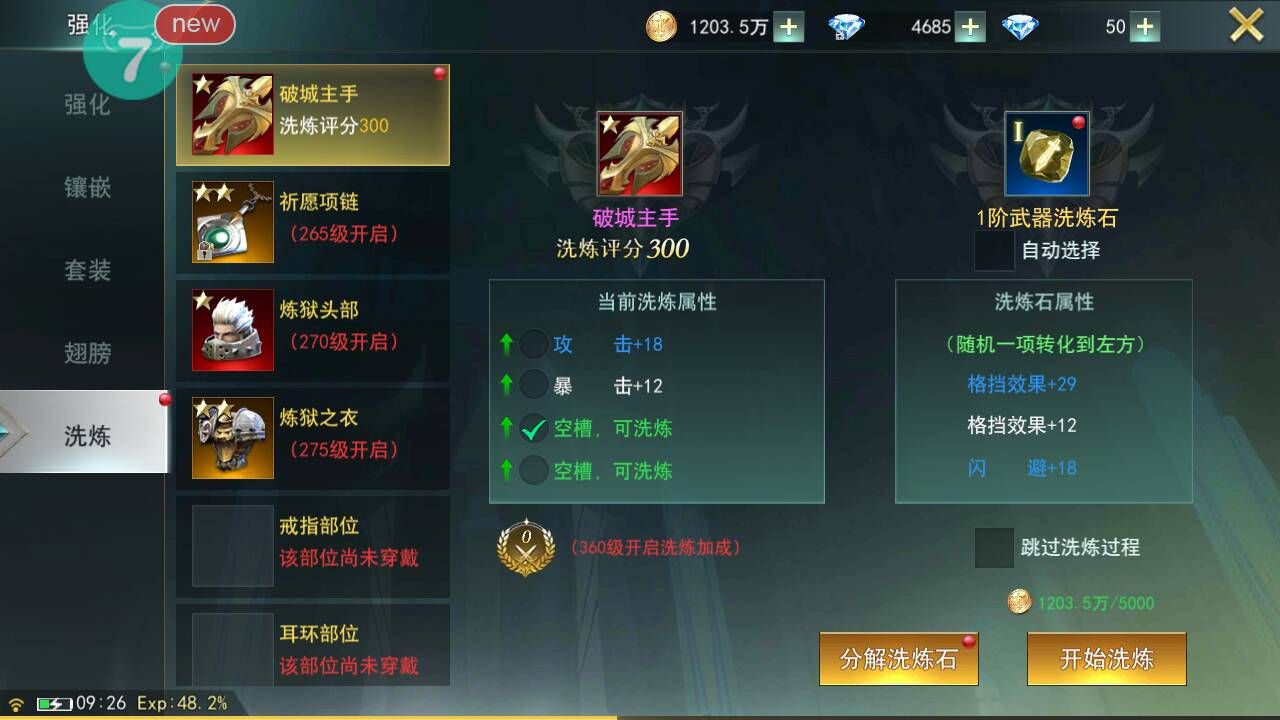Select the 祈愿项链 necklace icon
1280x720 pixels.
click(x=233, y=222)
